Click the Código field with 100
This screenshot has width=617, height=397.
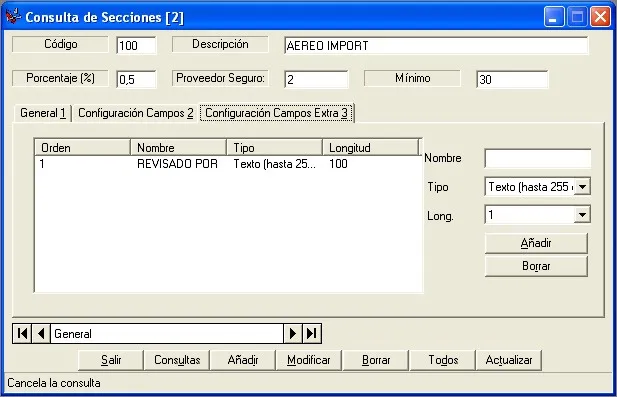tap(136, 46)
